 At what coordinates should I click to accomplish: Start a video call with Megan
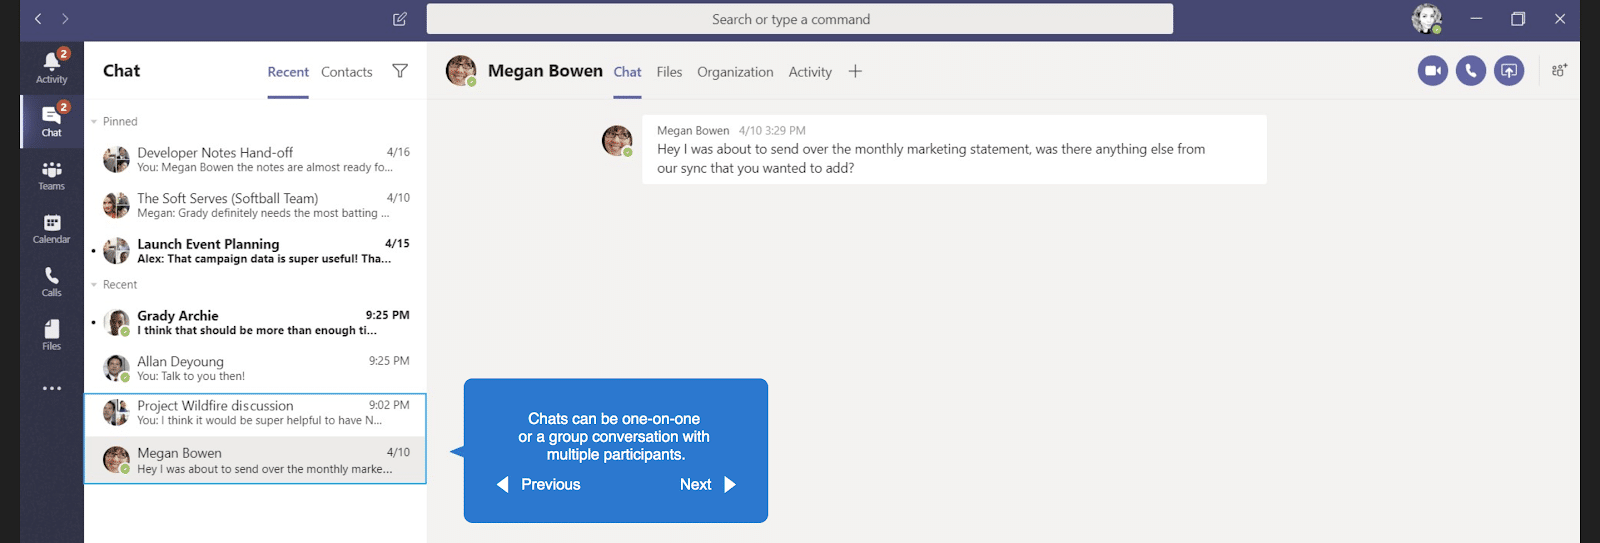click(1433, 71)
